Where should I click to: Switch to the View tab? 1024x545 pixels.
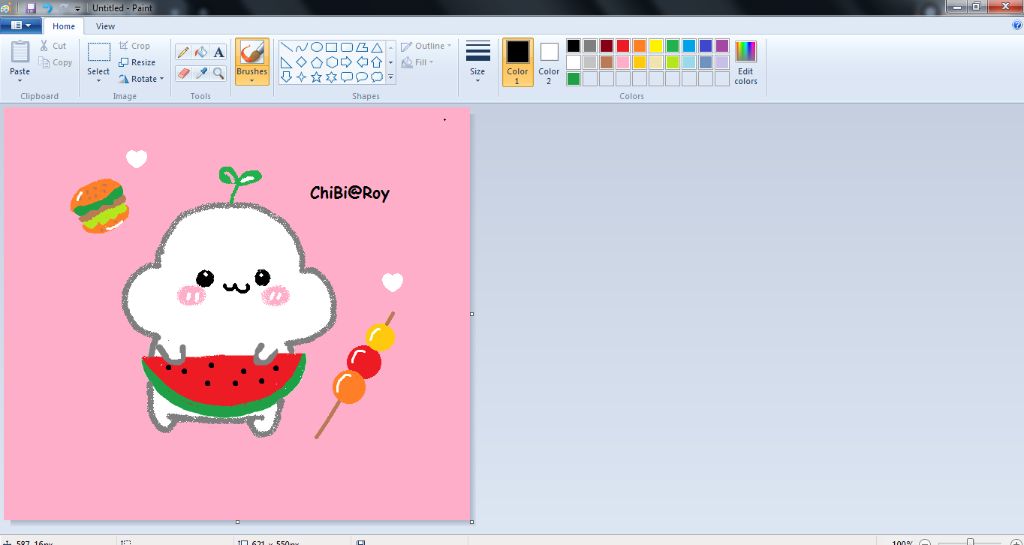click(105, 26)
